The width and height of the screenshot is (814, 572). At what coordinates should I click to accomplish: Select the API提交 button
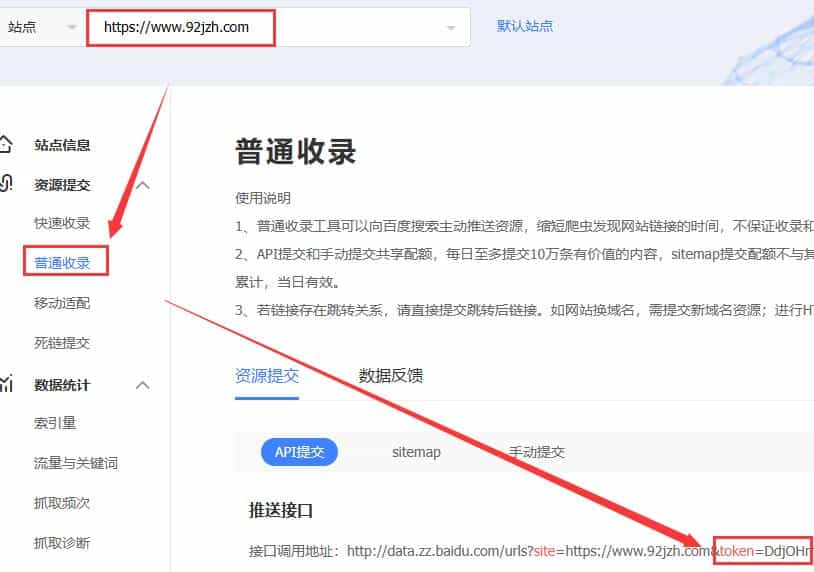coord(299,452)
